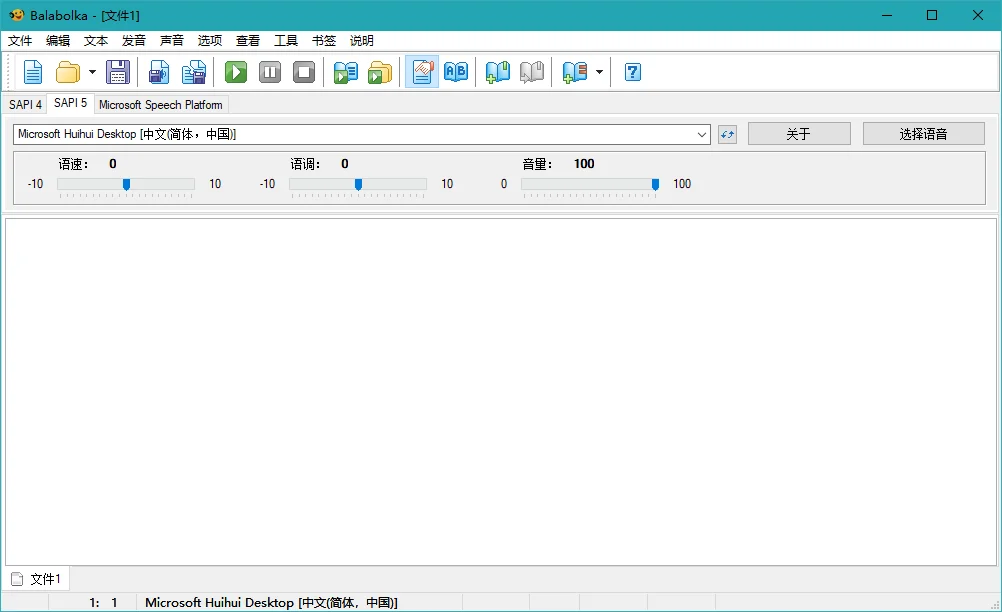
Task: Expand the open-file recent list arrow
Action: point(92,72)
